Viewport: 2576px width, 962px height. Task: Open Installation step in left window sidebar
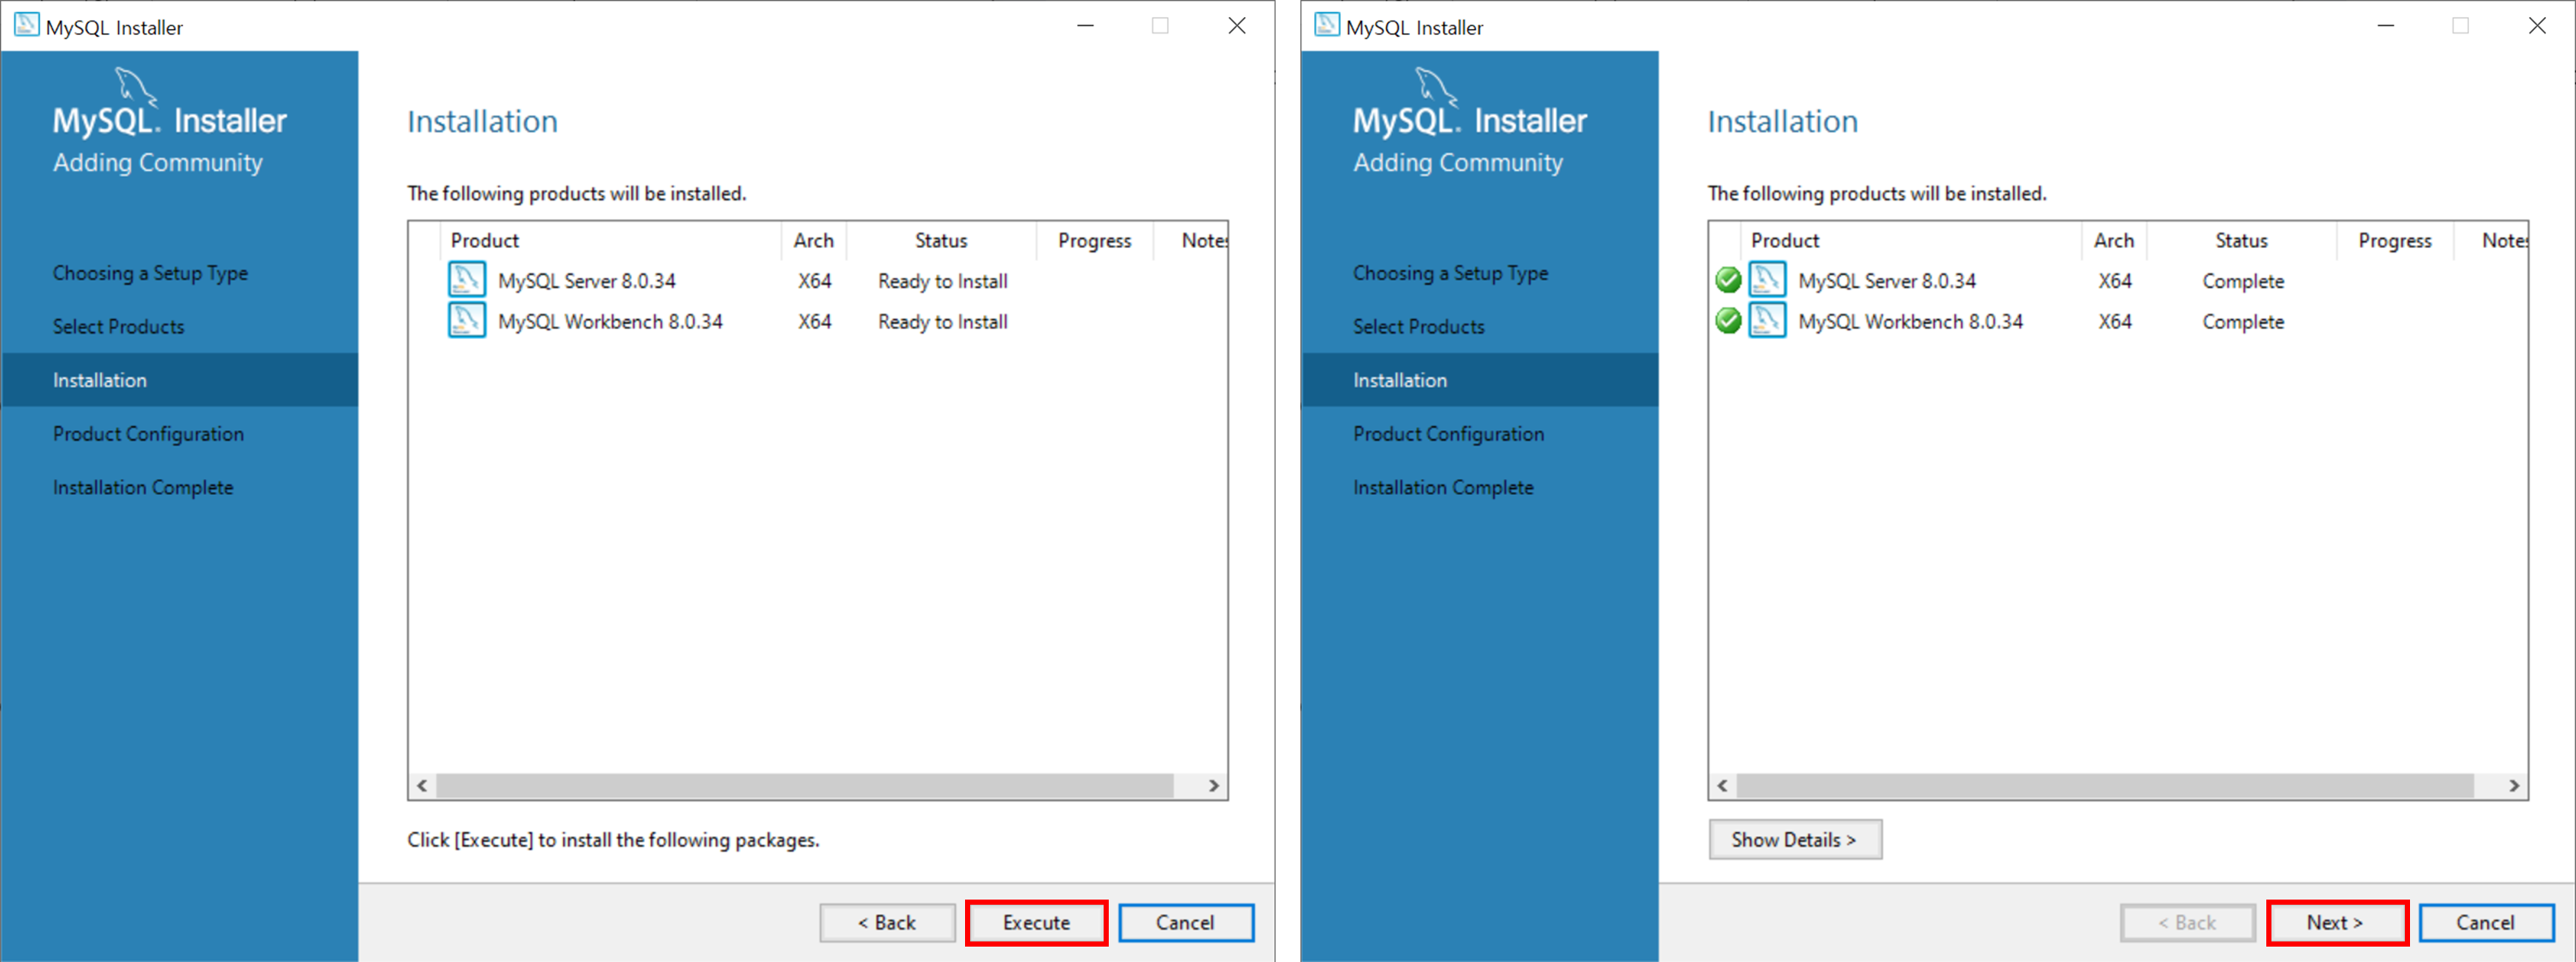click(180, 380)
